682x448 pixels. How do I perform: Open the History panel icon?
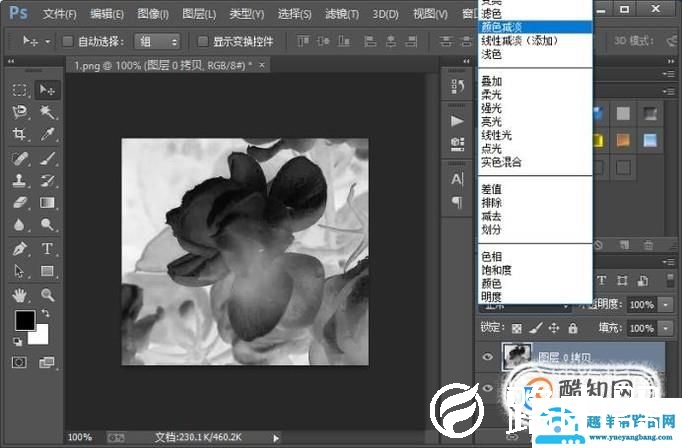[x=457, y=87]
